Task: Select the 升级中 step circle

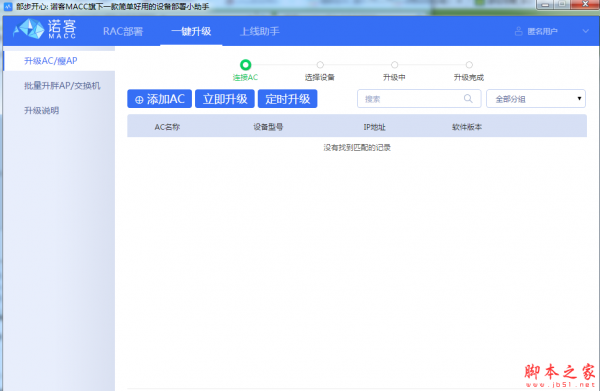Action: (x=395, y=65)
